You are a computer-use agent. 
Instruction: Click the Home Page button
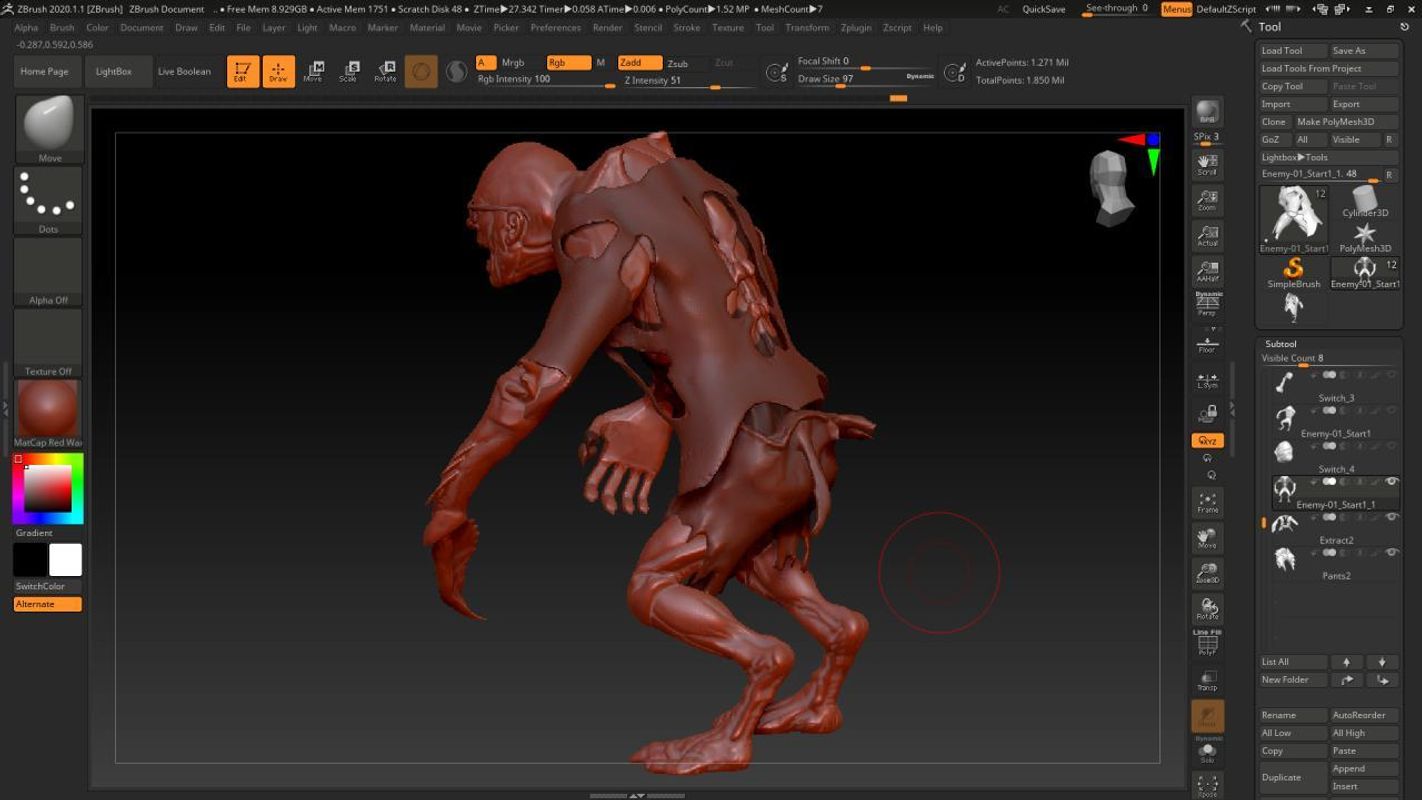[45, 72]
